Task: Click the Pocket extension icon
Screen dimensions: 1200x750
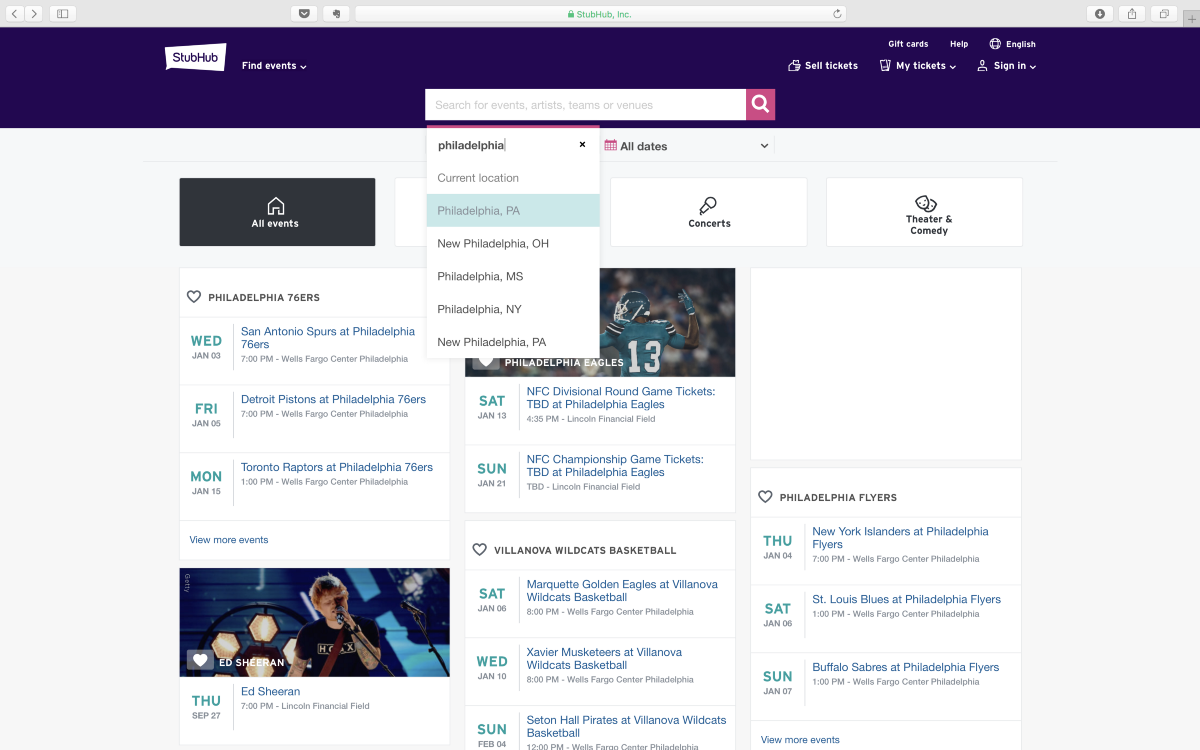Action: coord(303,14)
